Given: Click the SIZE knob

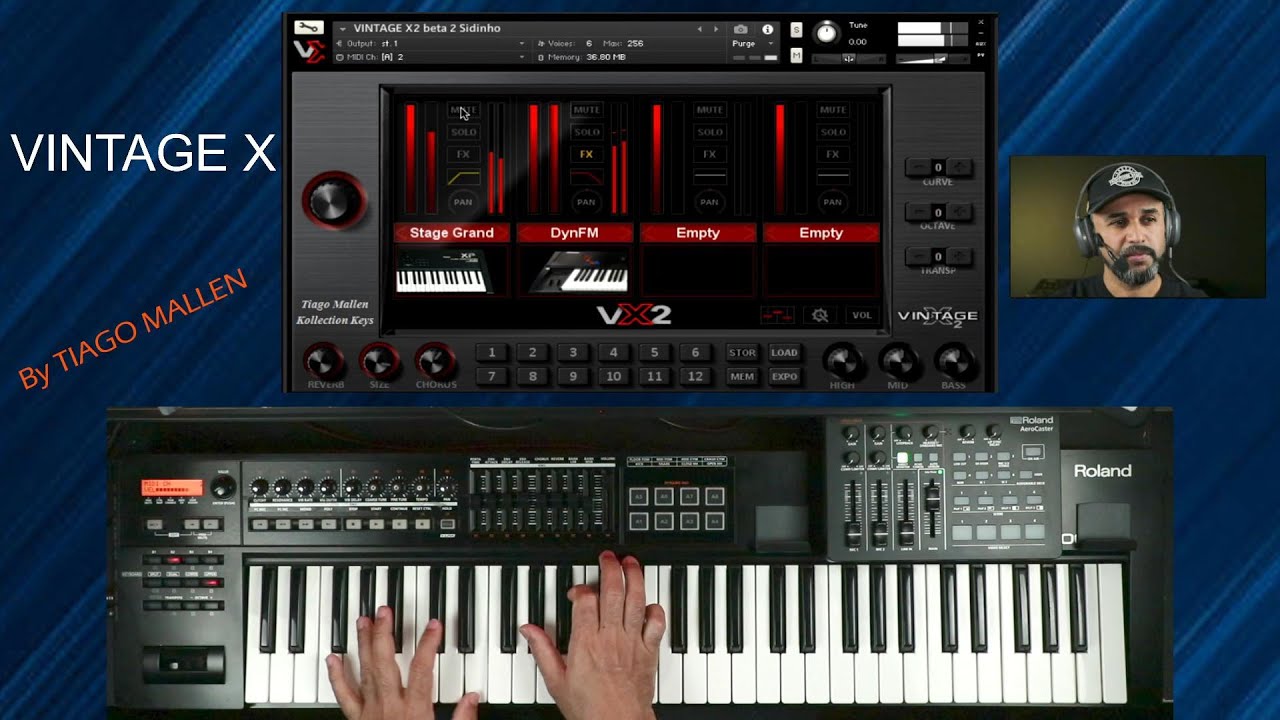Looking at the screenshot, I should point(379,360).
